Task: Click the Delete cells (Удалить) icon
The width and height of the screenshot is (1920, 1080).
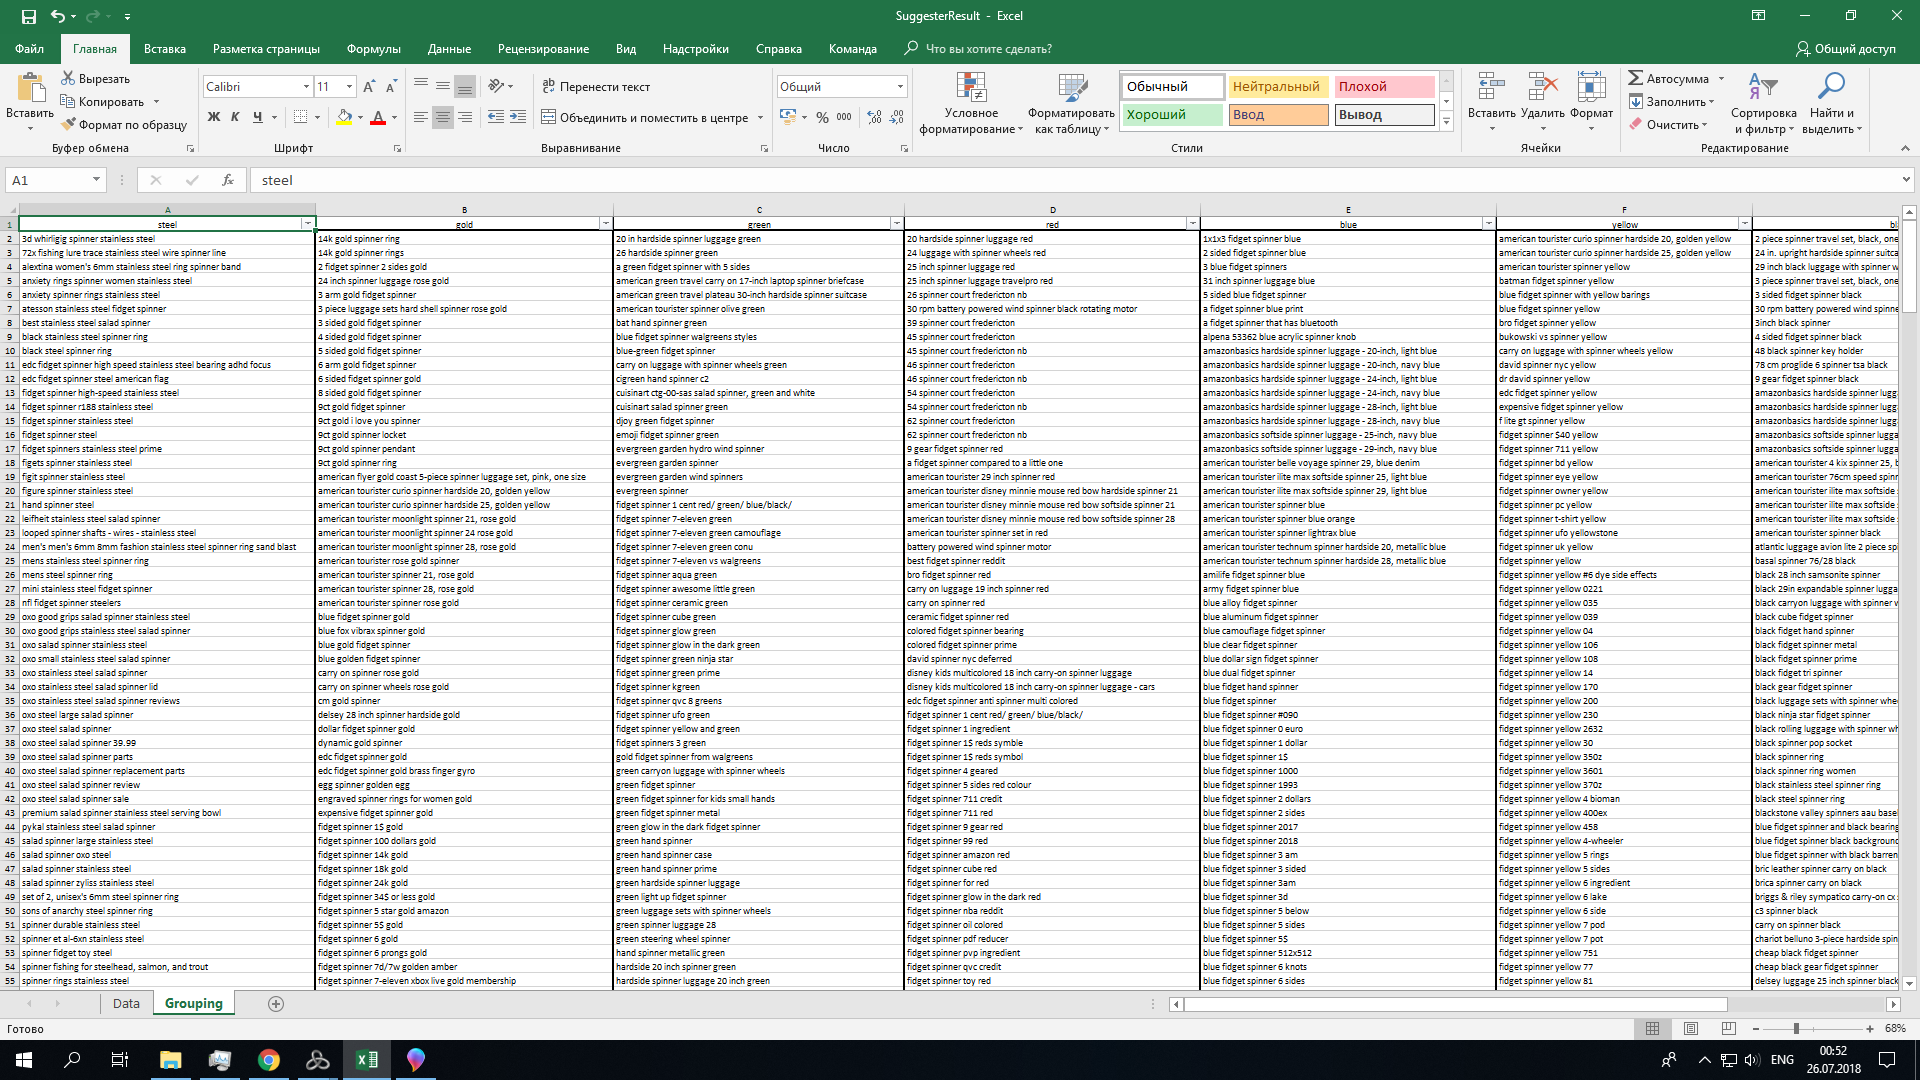Action: tap(1542, 88)
